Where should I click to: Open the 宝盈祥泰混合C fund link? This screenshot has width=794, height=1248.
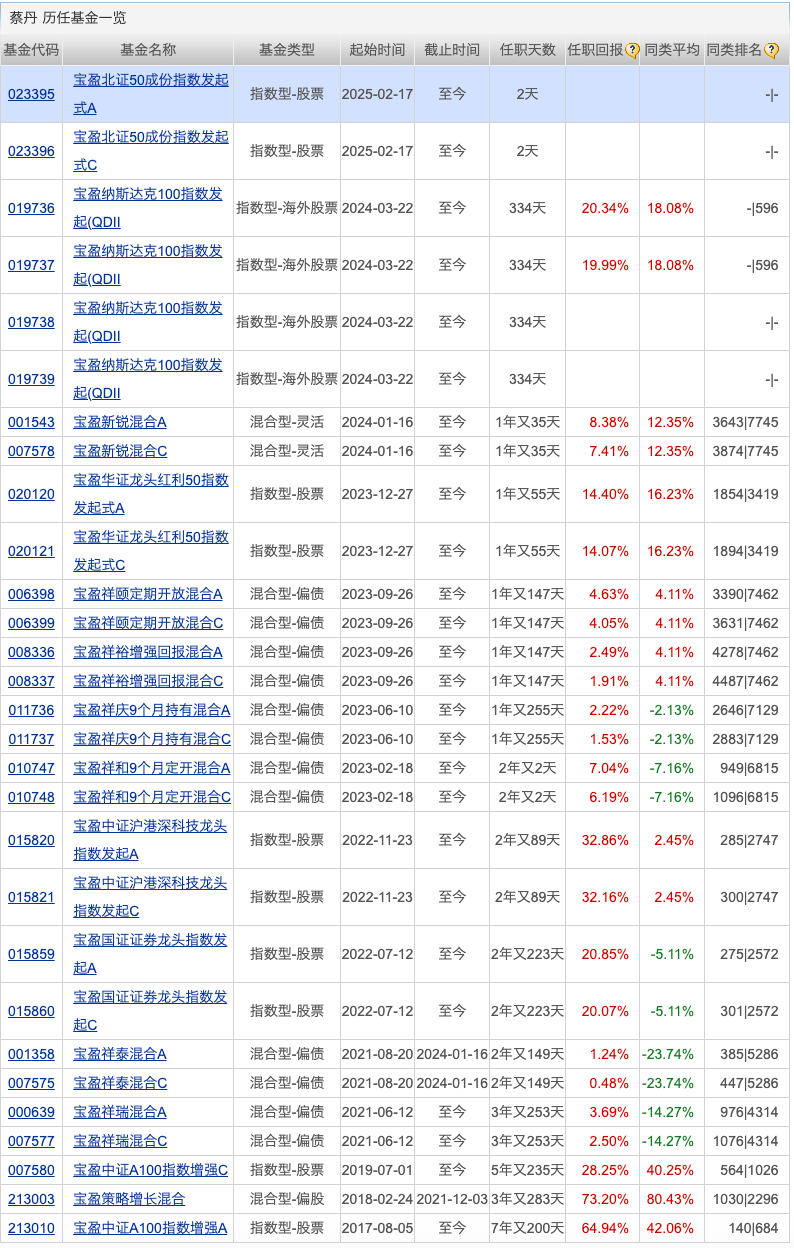120,1083
